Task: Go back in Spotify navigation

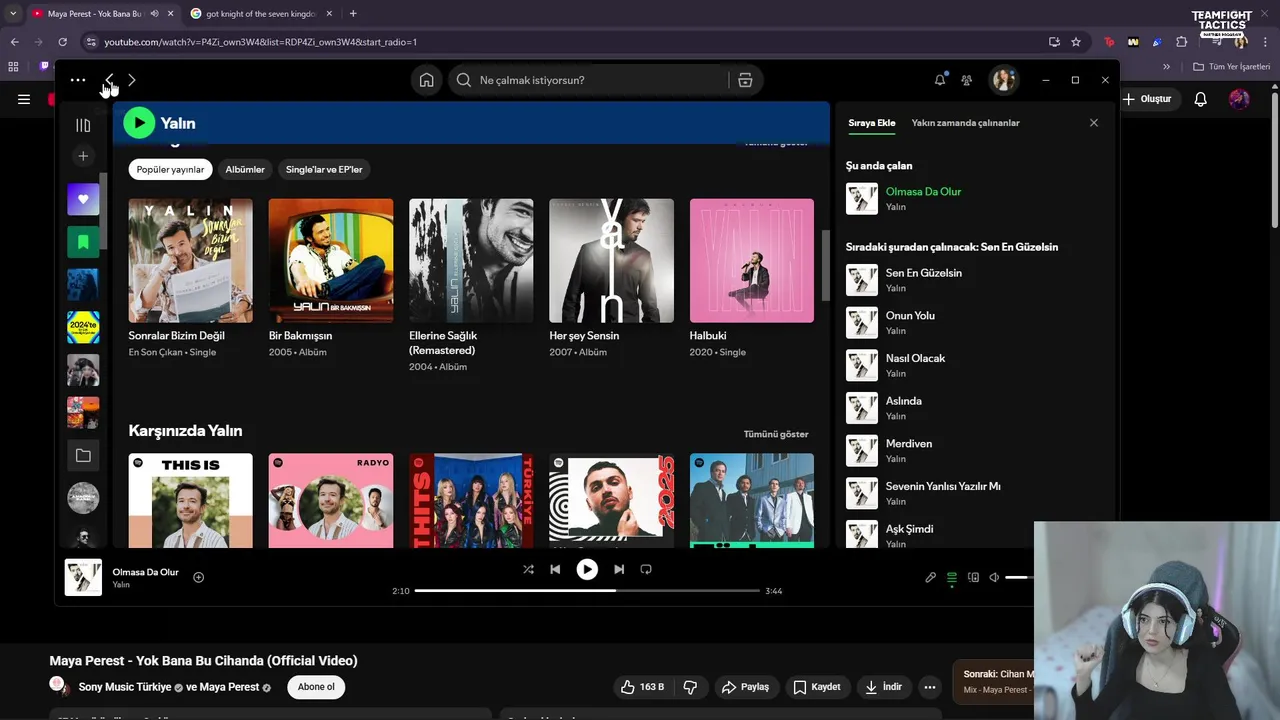Action: coord(109,80)
